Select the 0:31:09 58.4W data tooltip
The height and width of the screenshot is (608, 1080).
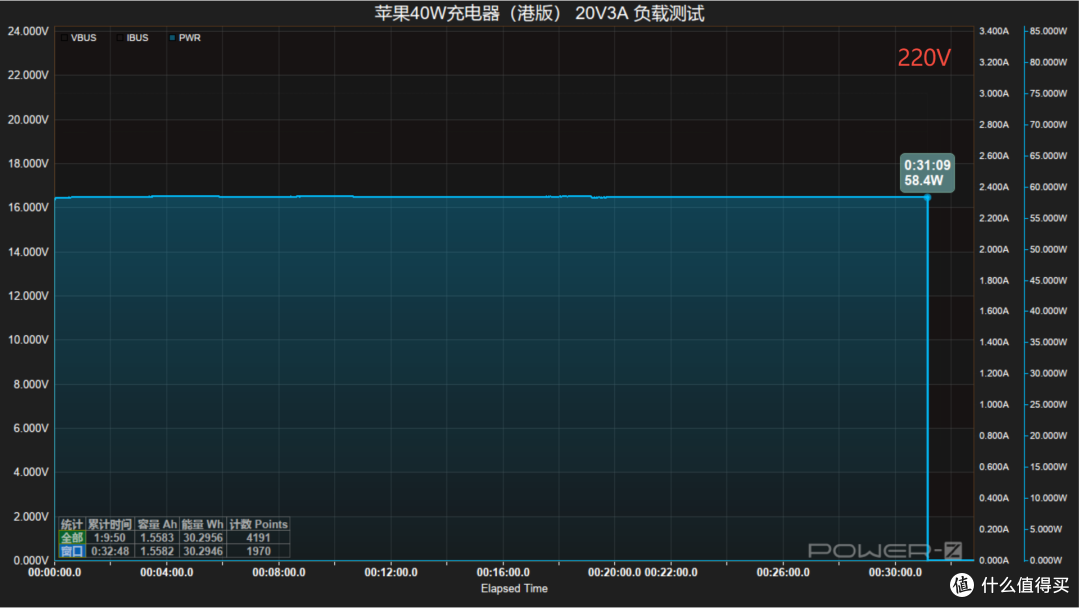[x=927, y=173]
